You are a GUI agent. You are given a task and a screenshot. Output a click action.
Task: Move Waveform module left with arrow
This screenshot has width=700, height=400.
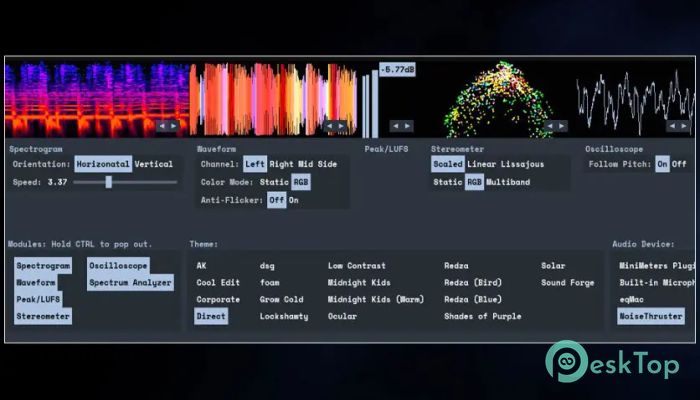pyautogui.click(x=329, y=126)
